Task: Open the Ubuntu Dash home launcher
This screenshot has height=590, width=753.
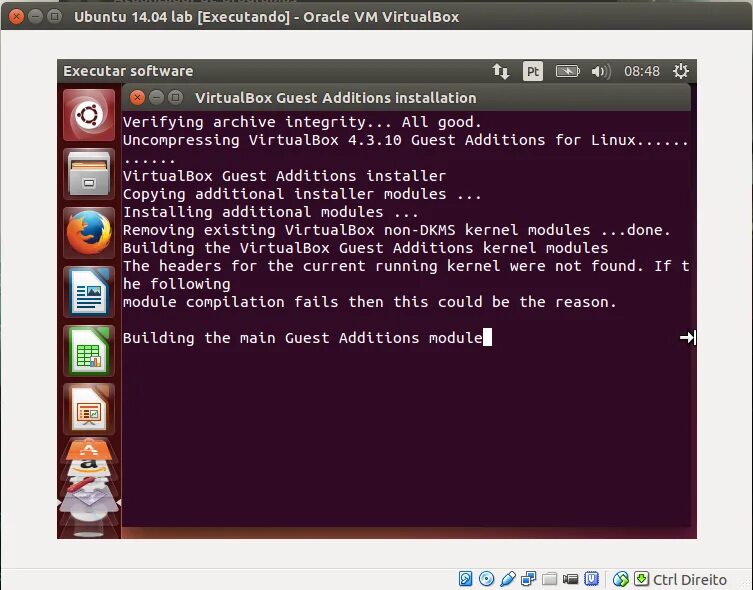Action: pos(89,115)
